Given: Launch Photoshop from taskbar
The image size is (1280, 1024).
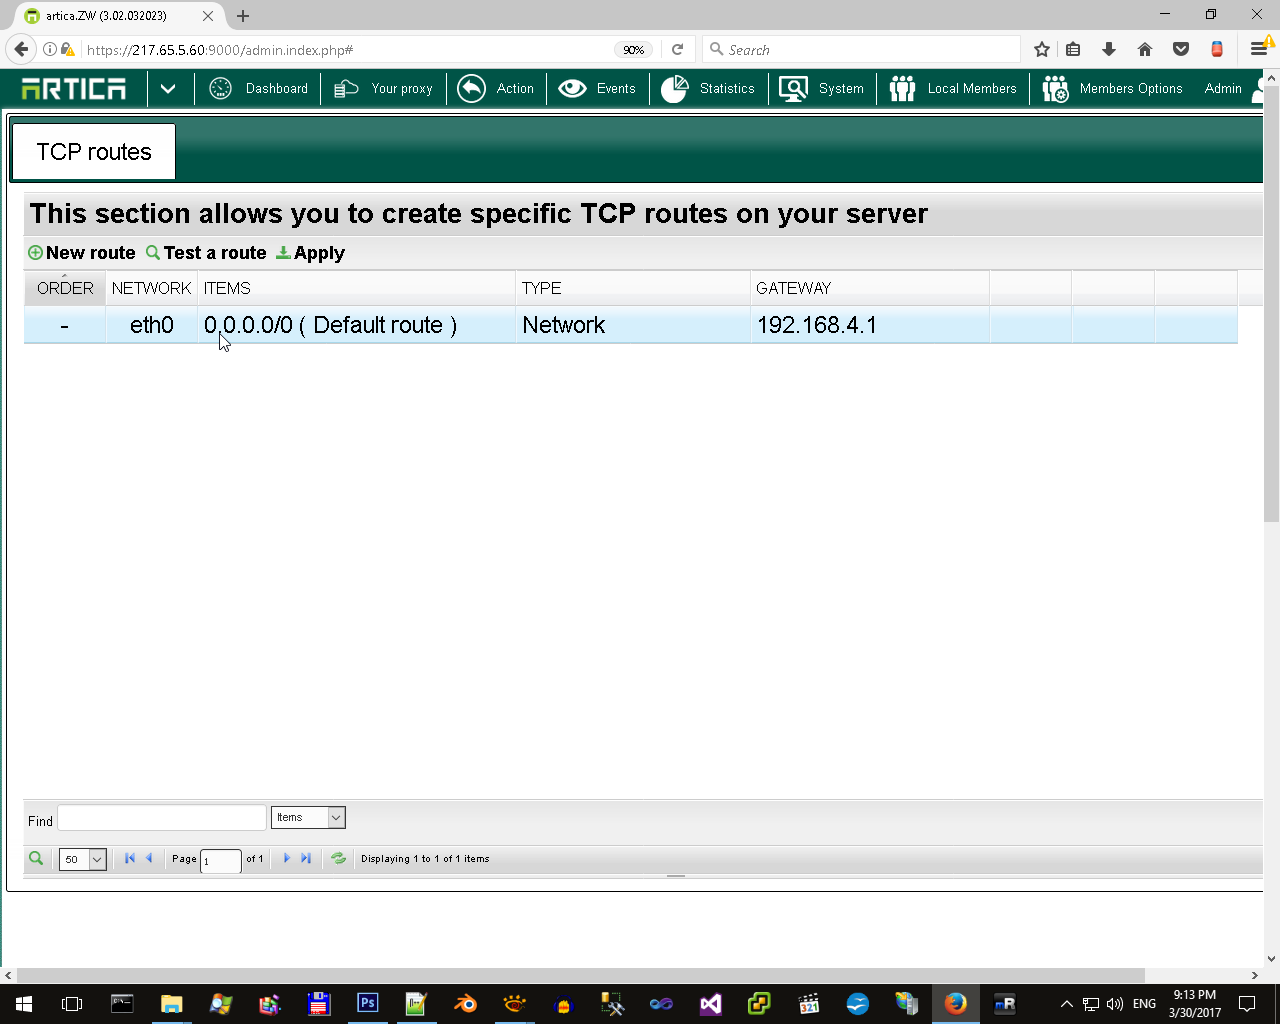Looking at the screenshot, I should (368, 1004).
